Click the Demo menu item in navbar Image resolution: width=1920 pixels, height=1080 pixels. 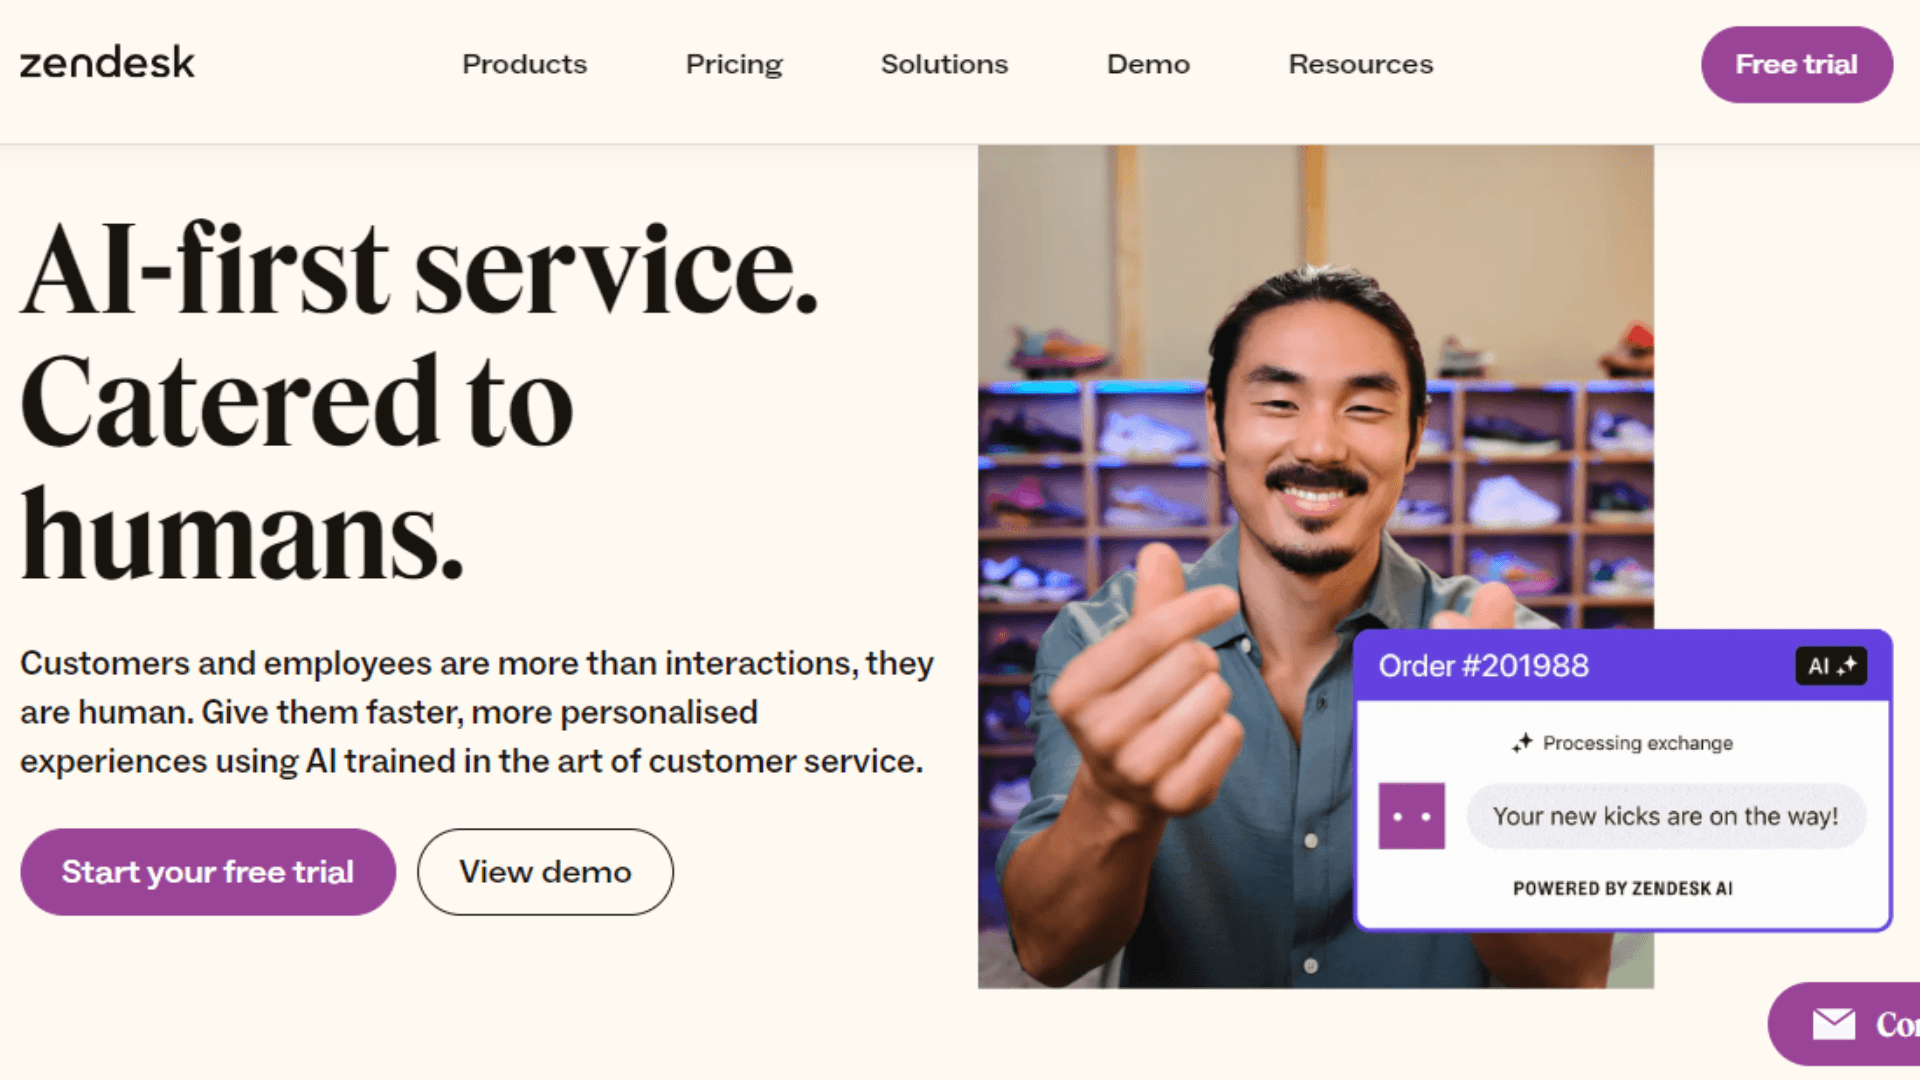(x=1147, y=63)
